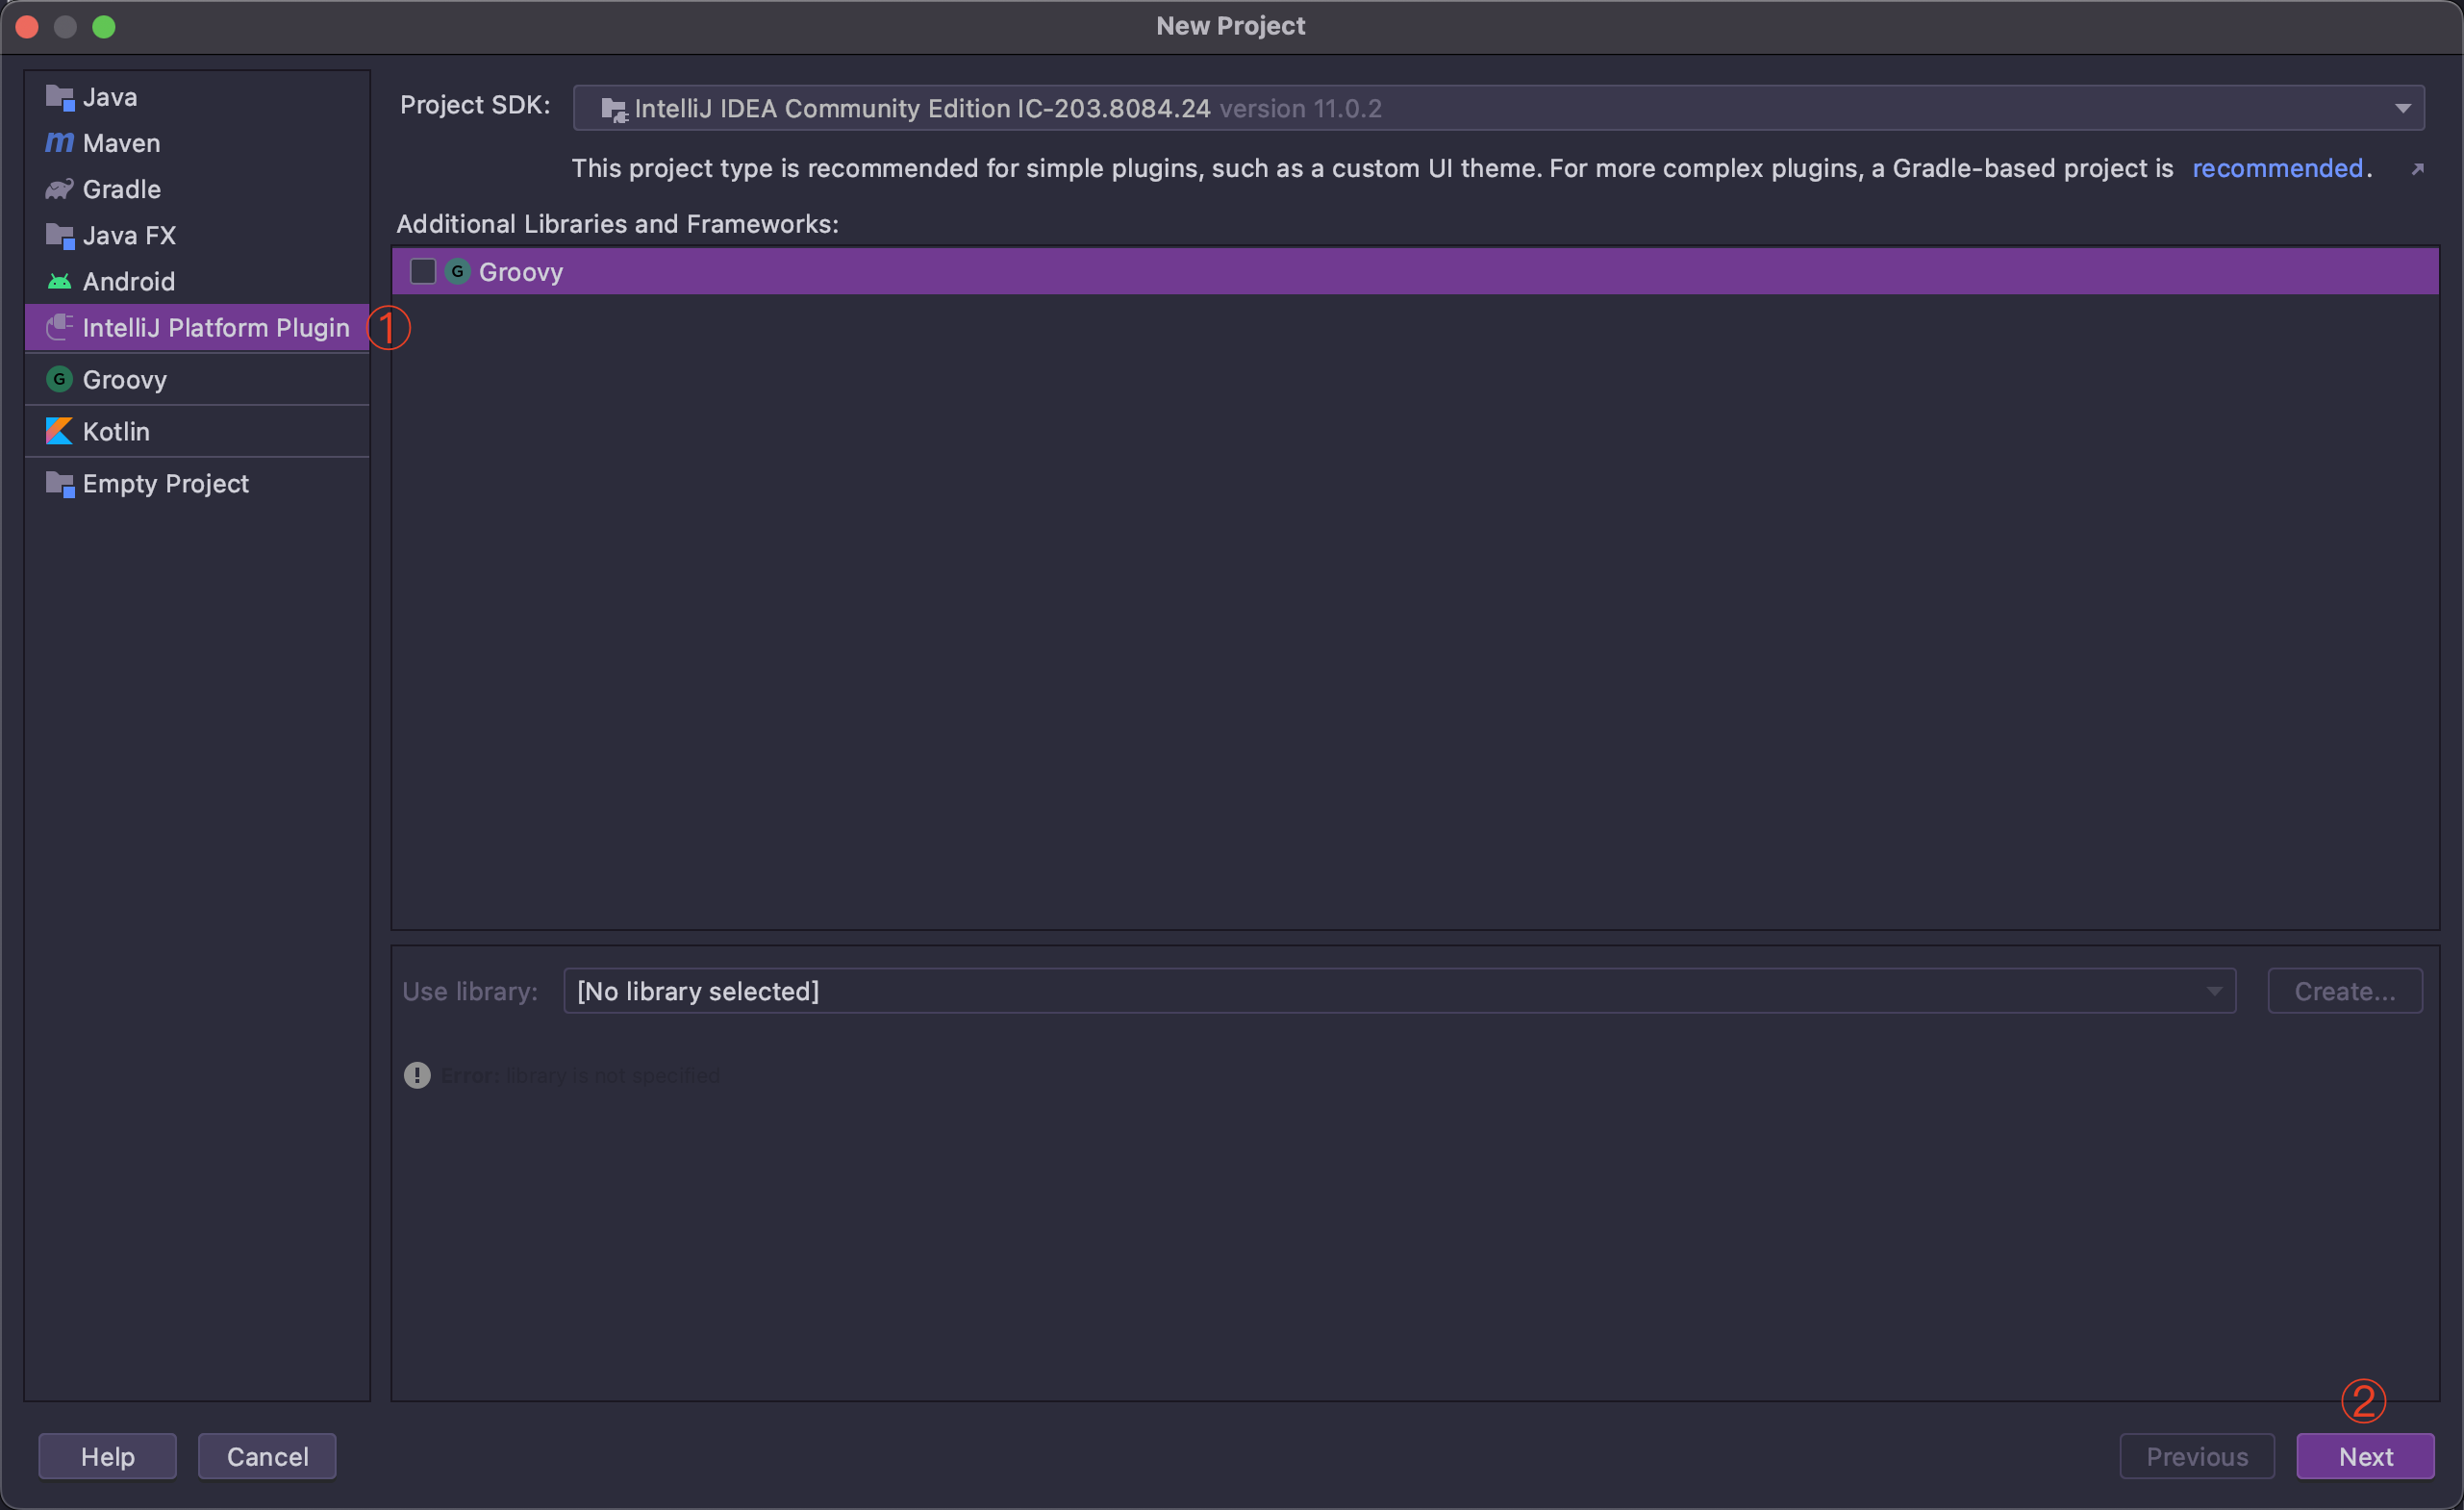Select Empty Project in the list

(197, 483)
